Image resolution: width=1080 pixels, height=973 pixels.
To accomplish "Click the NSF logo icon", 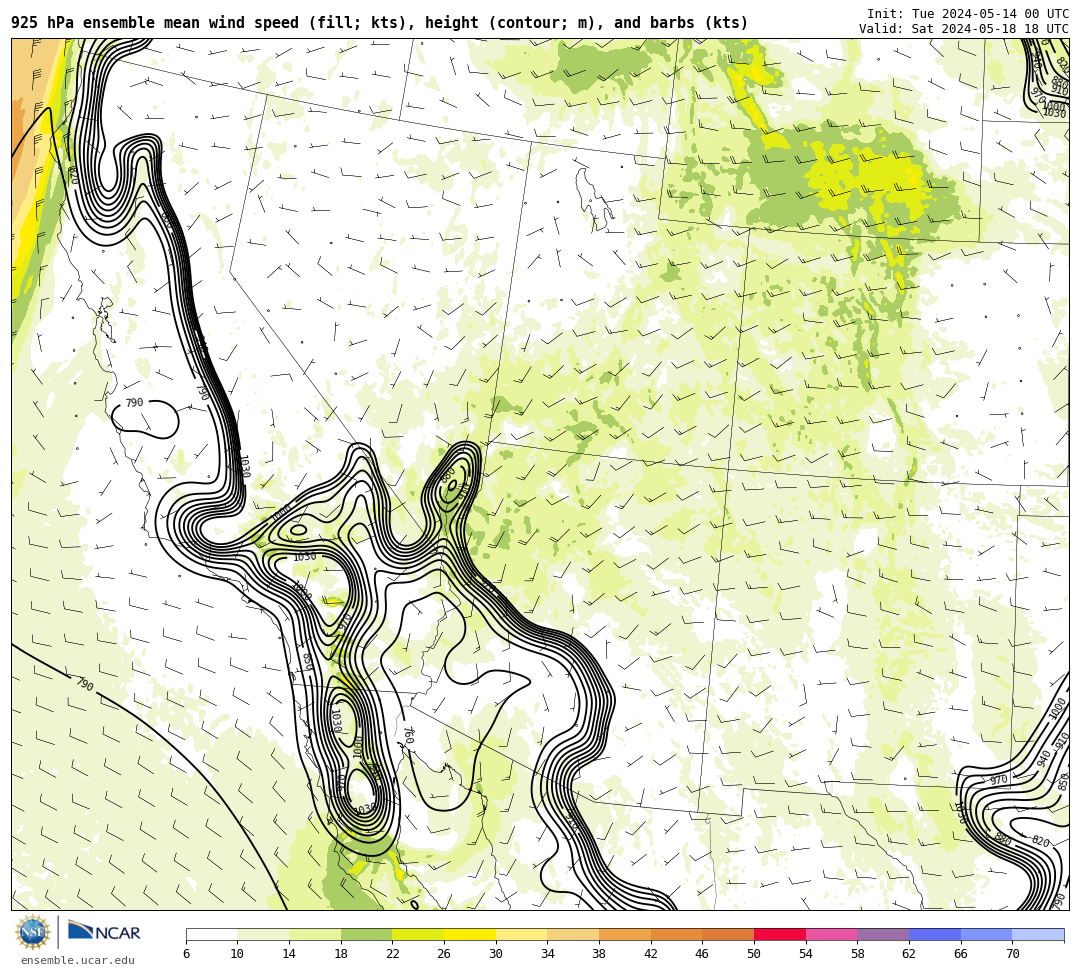I will (x=32, y=932).
